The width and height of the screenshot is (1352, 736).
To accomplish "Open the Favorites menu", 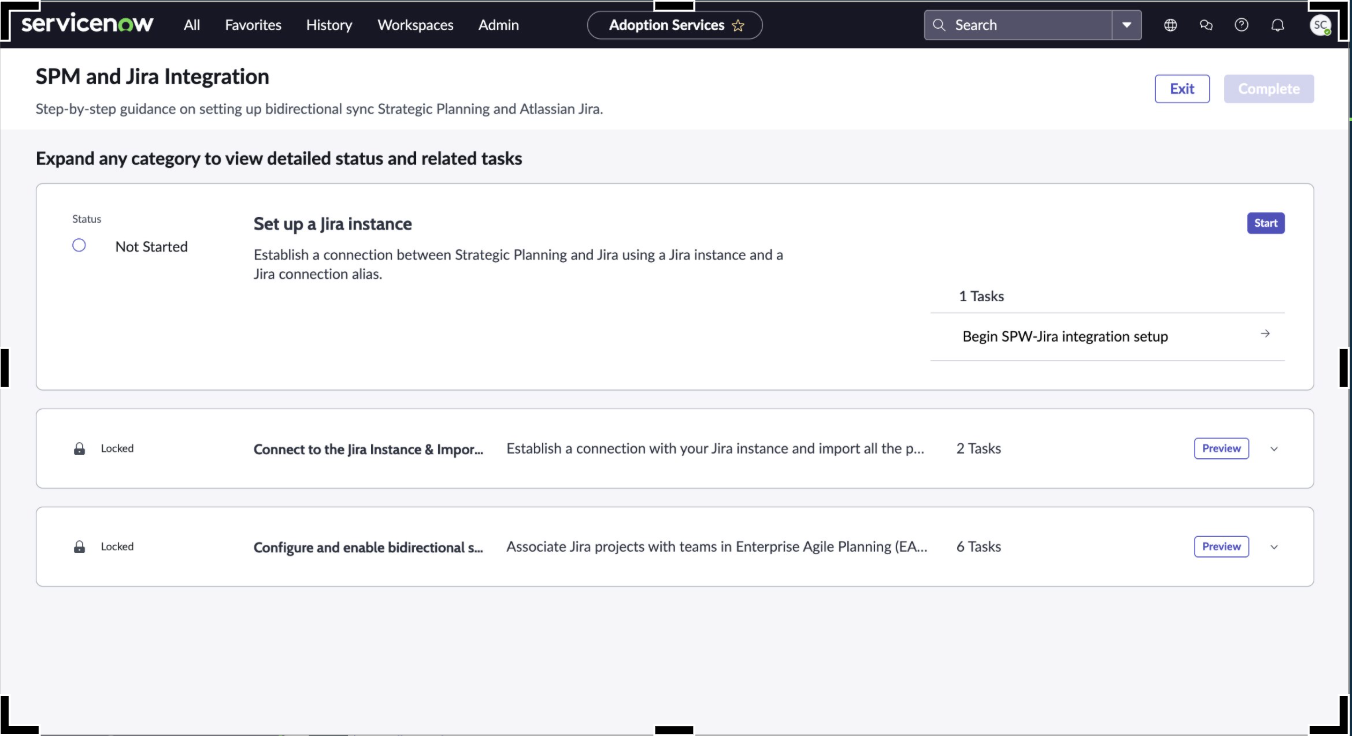I will click(253, 25).
